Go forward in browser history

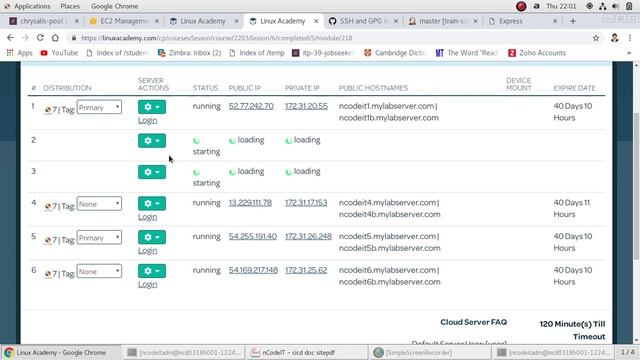(25, 38)
